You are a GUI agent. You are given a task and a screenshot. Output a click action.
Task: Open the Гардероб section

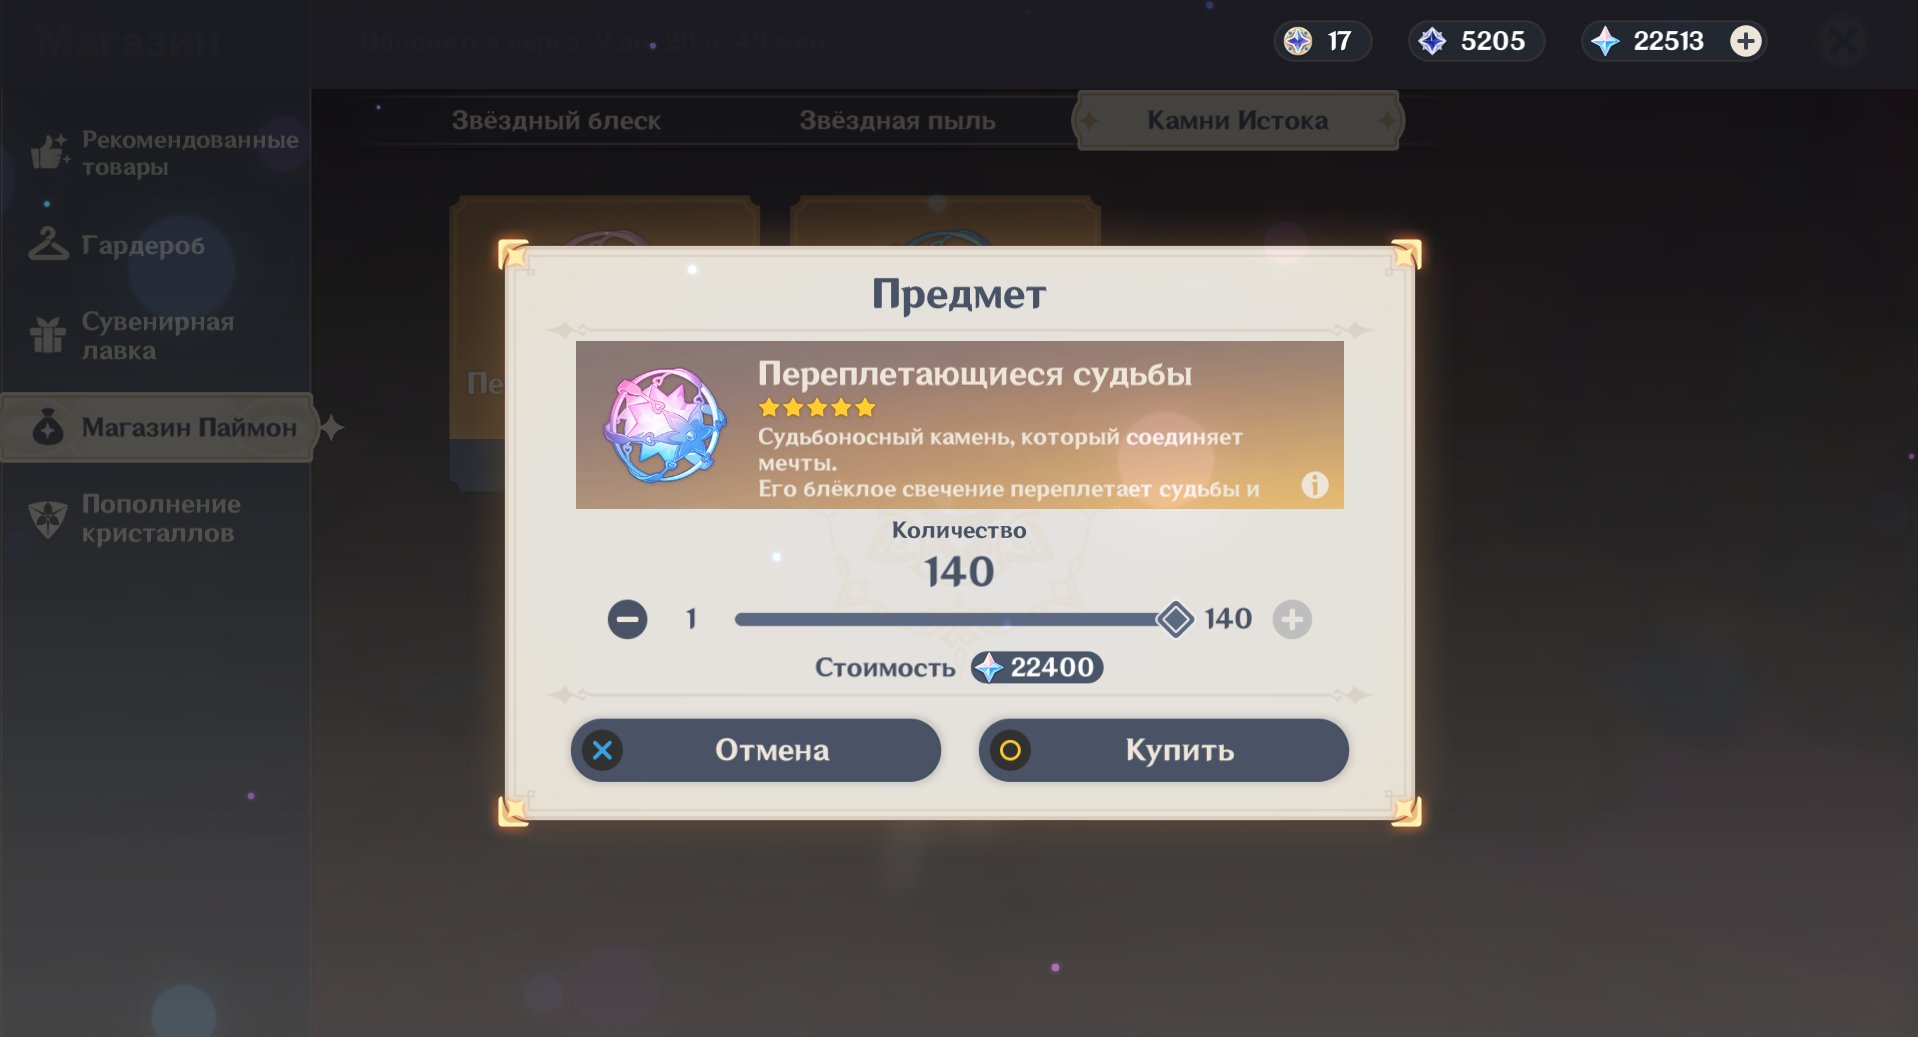click(120, 245)
